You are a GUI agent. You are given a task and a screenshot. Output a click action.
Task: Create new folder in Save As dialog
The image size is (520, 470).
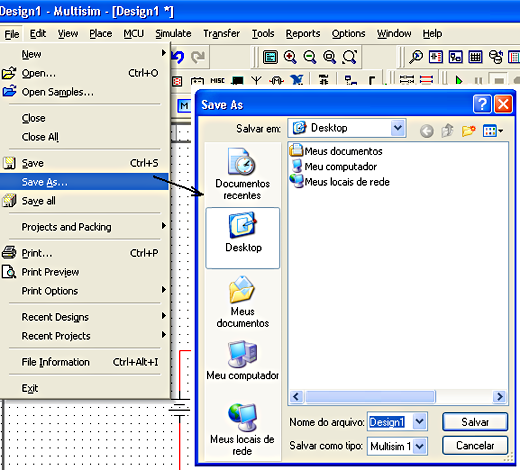pyautogui.click(x=468, y=131)
